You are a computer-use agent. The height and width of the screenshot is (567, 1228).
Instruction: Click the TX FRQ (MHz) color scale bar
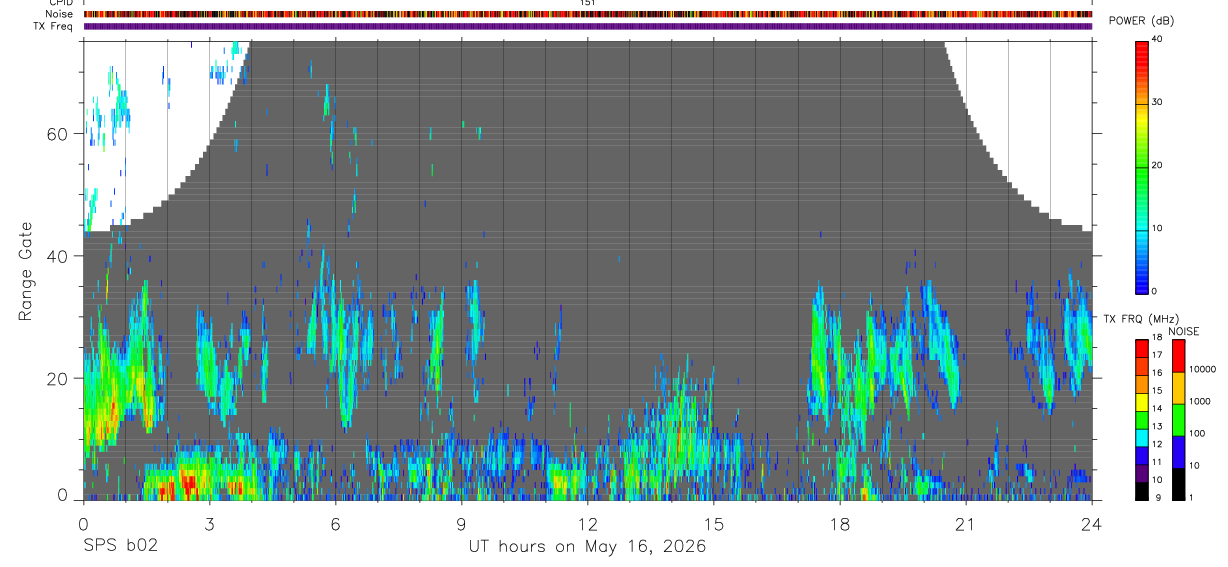[1141, 420]
